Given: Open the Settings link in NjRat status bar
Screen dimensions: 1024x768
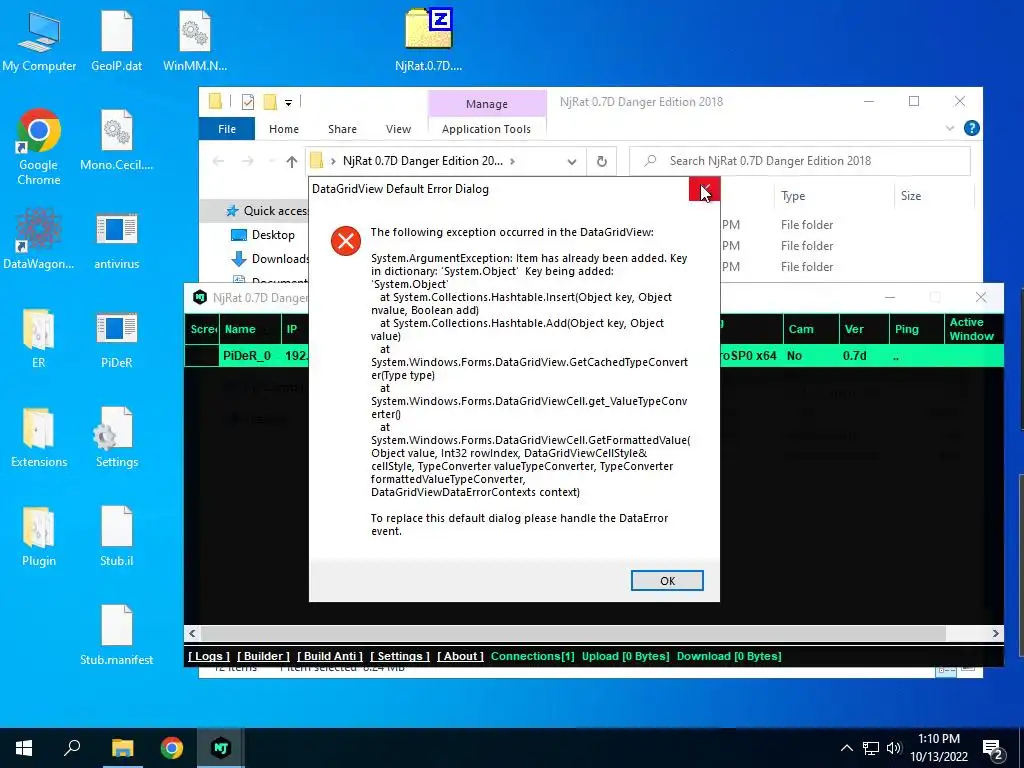Looking at the screenshot, I should [400, 656].
